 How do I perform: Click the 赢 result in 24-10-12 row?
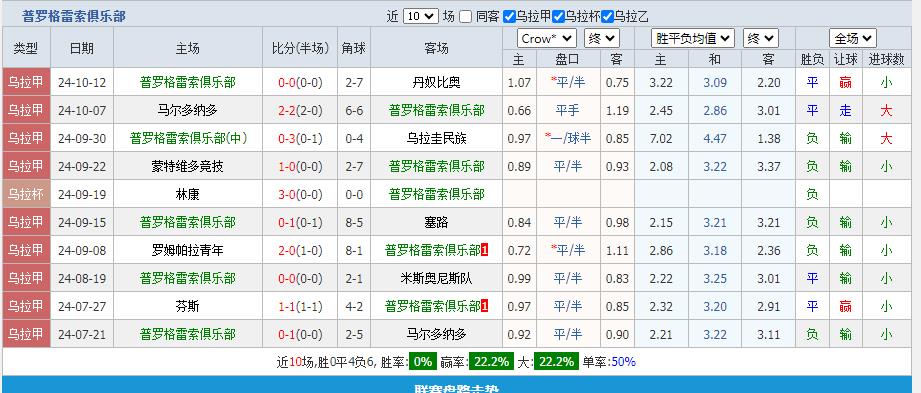845,82
